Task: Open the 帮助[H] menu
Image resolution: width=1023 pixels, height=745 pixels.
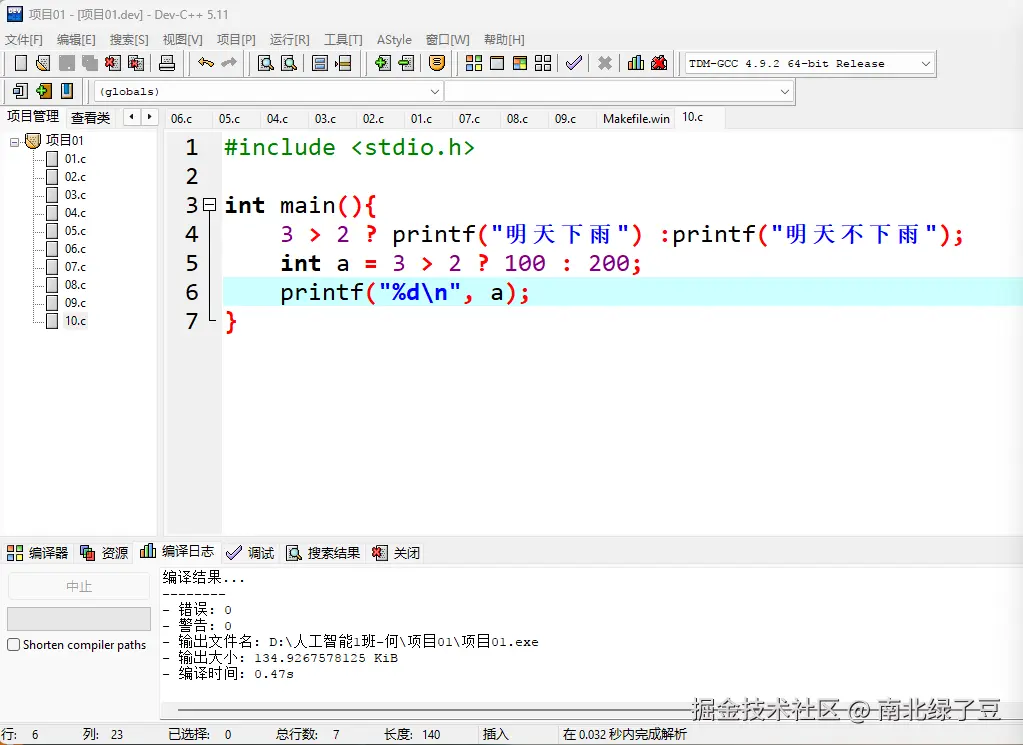Action: [x=504, y=40]
